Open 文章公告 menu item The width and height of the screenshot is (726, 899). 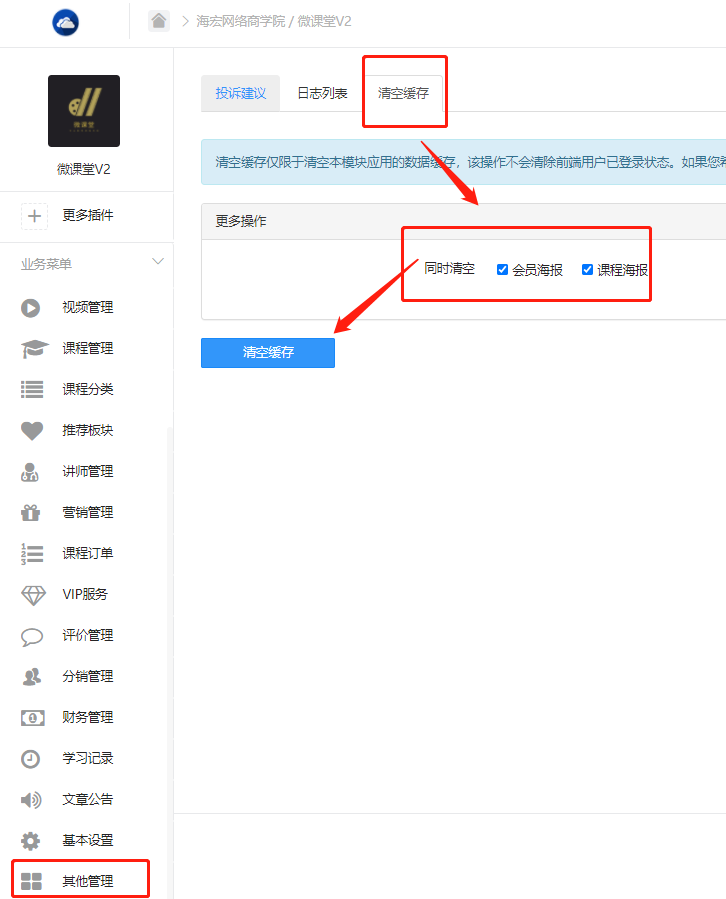click(88, 799)
